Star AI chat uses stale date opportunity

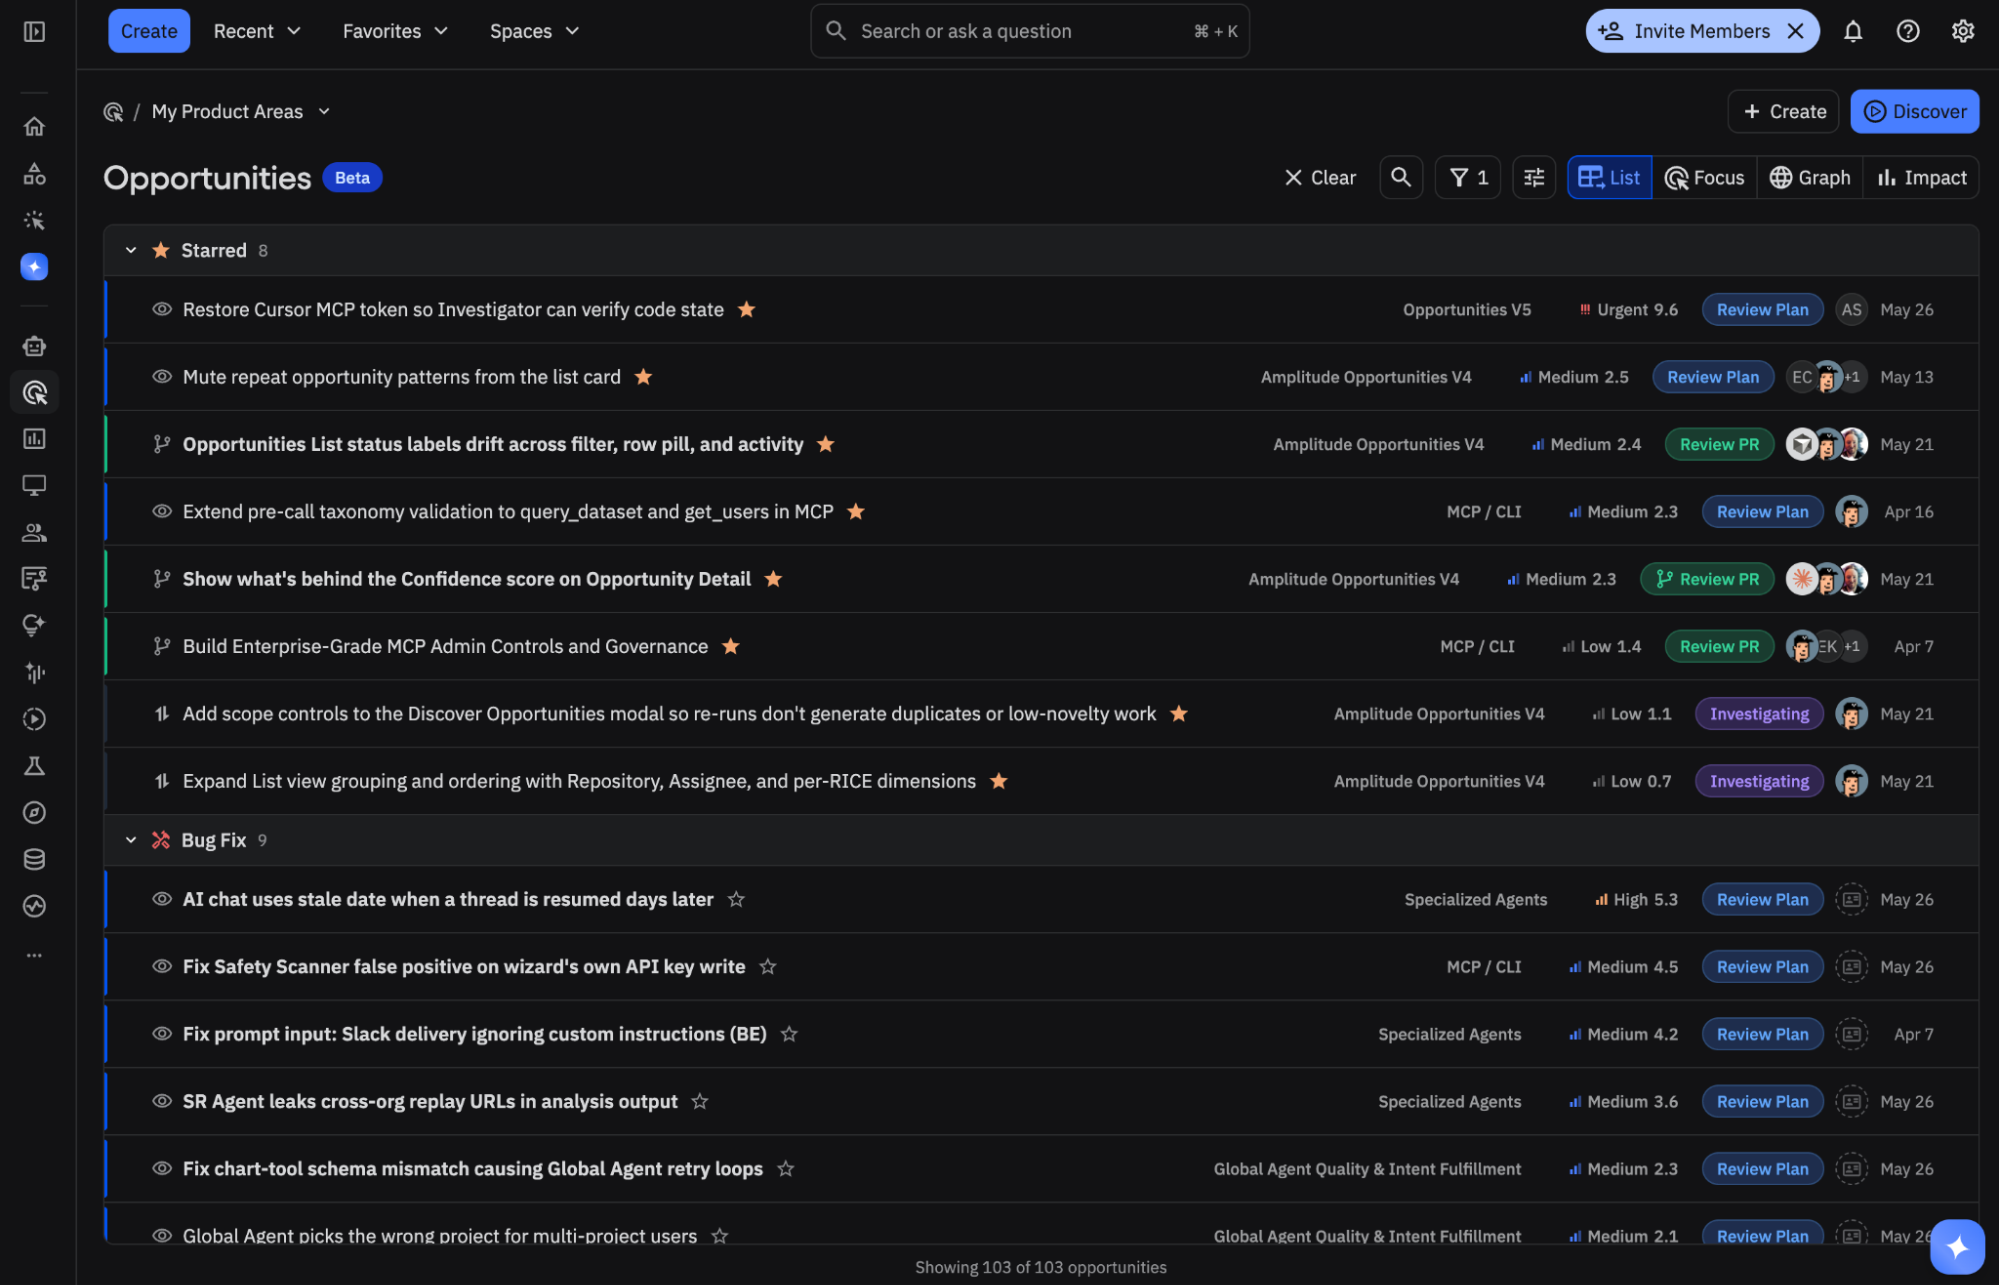click(736, 900)
